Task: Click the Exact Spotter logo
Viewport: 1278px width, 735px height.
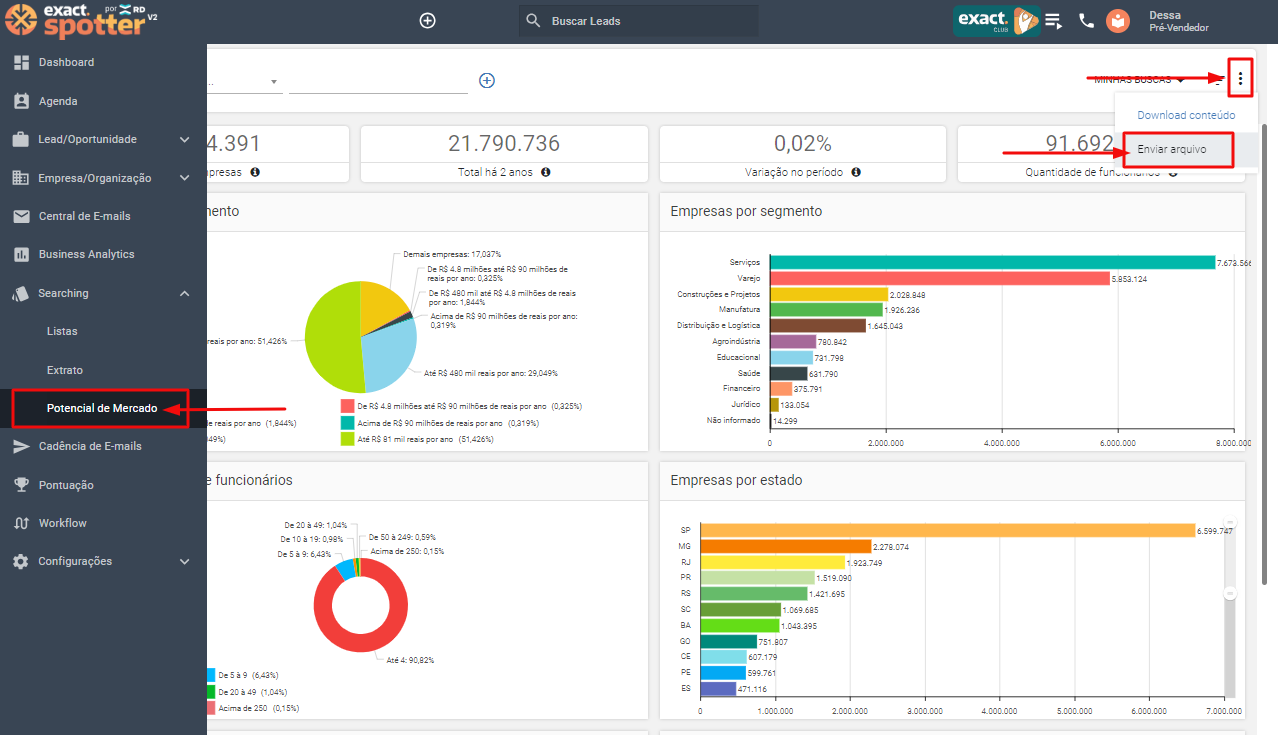Action: pyautogui.click(x=83, y=20)
